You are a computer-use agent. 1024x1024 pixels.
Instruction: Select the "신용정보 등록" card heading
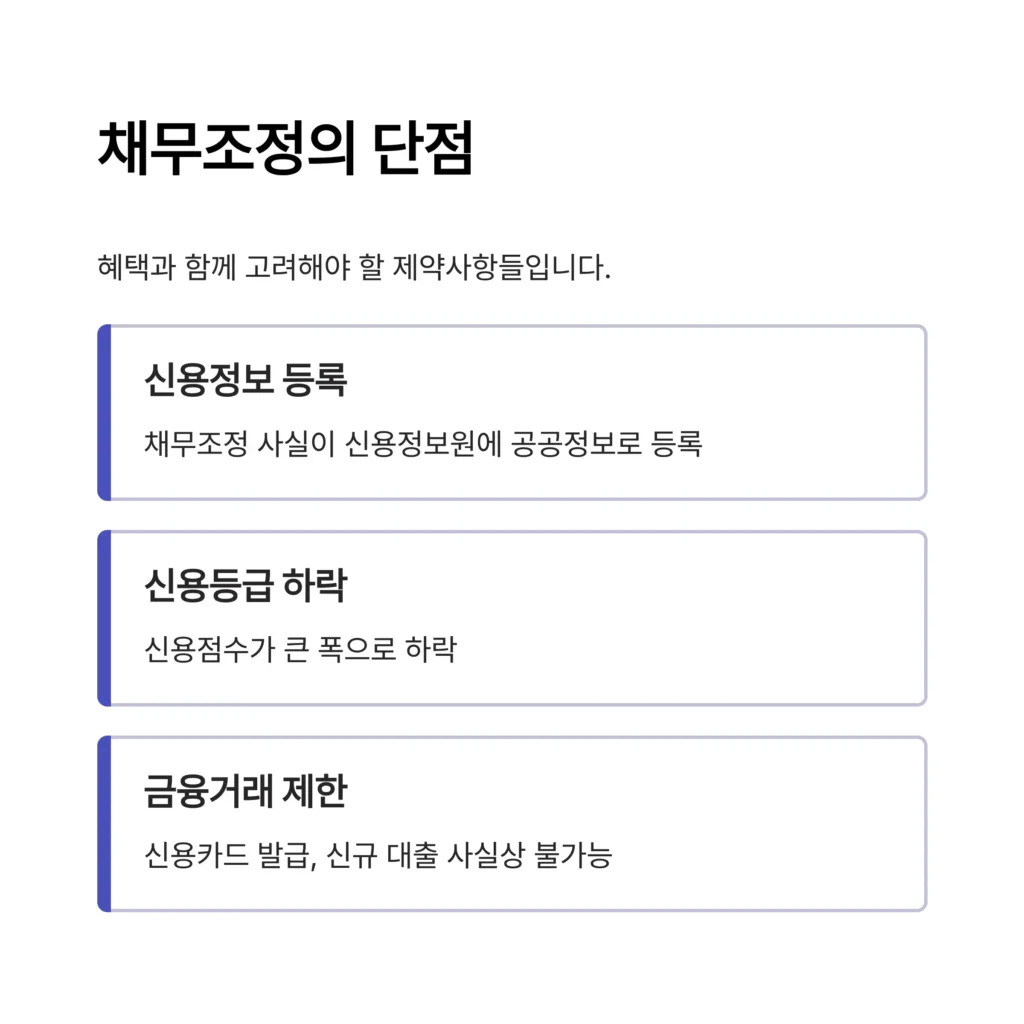pyautogui.click(x=245, y=379)
